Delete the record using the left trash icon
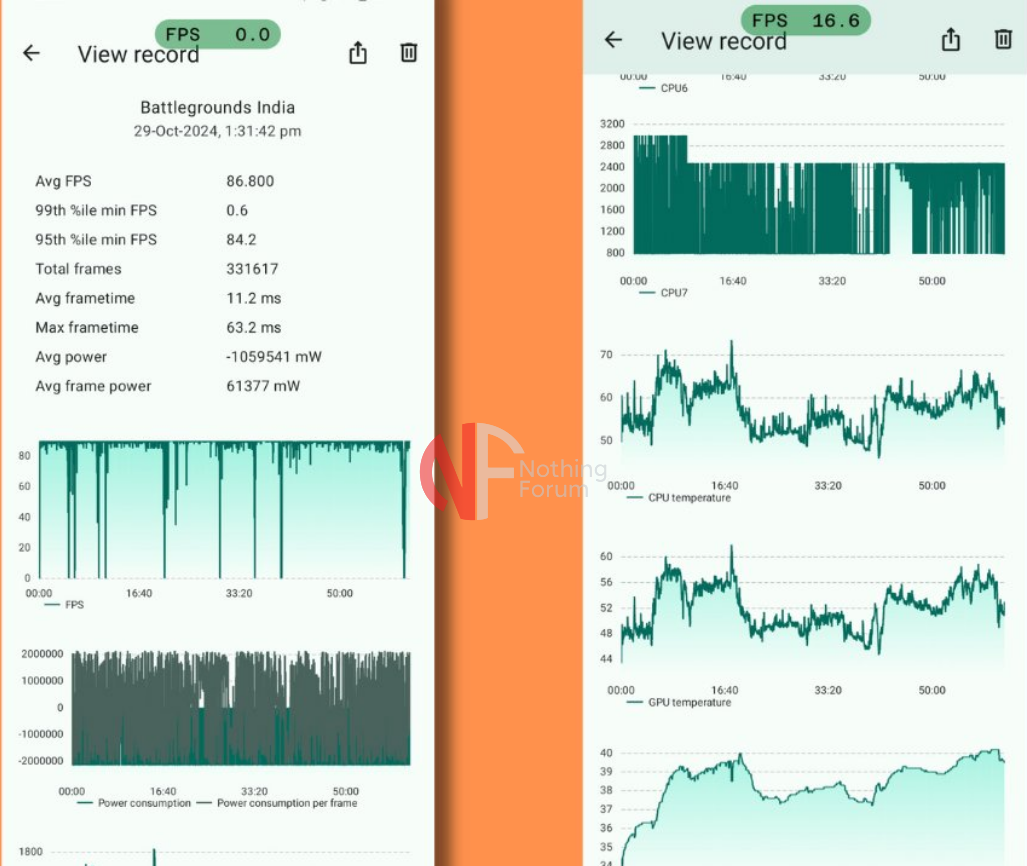 (x=408, y=53)
